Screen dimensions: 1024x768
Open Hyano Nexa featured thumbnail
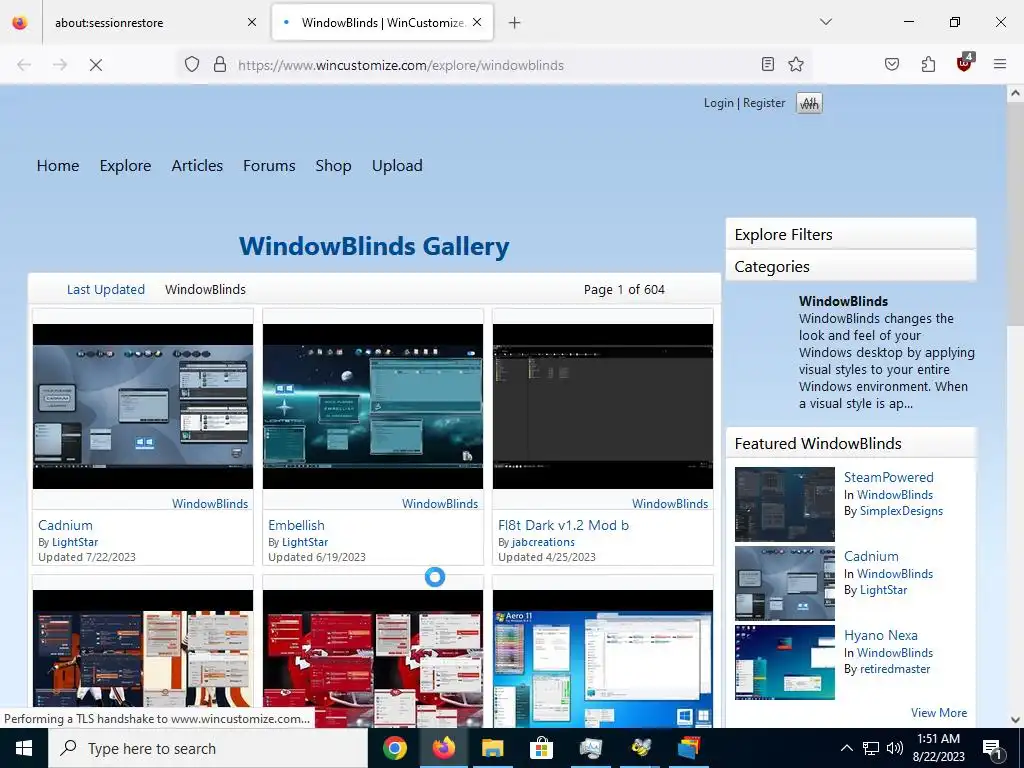(784, 662)
